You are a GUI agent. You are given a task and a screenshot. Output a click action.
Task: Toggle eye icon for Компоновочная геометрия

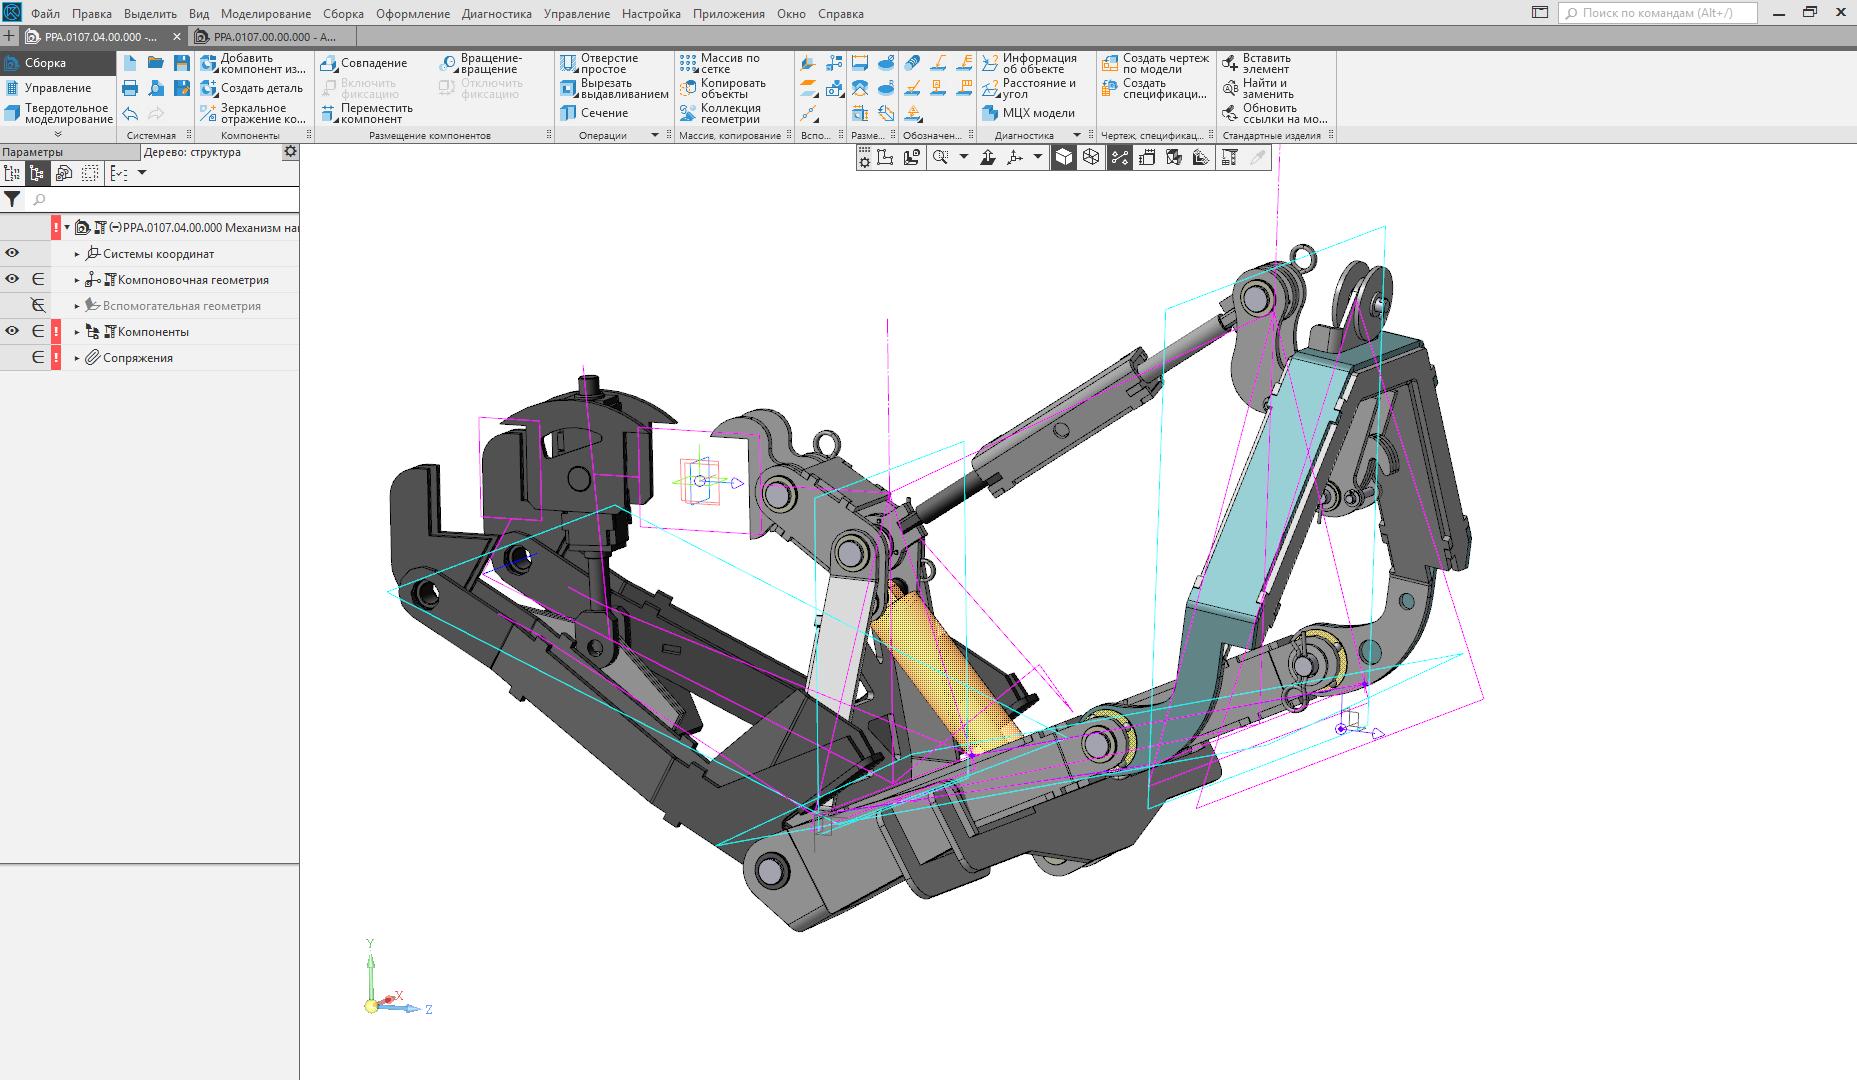[x=12, y=280]
